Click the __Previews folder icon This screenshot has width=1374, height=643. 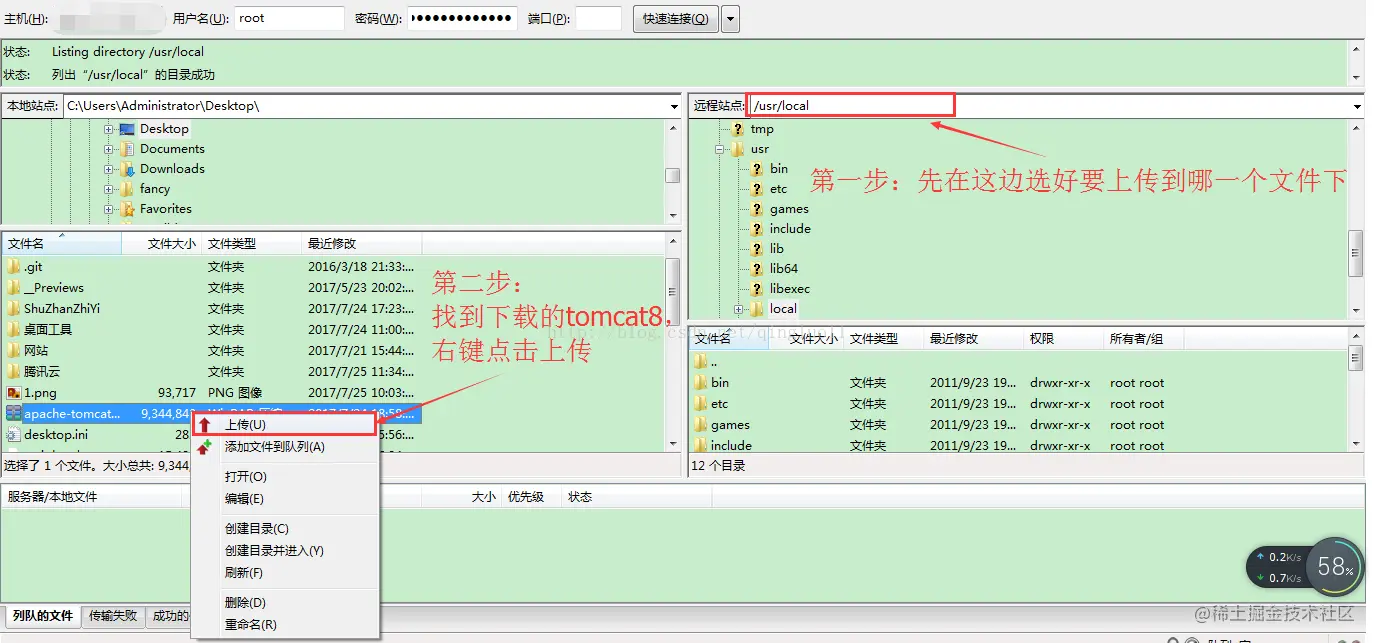(x=13, y=288)
